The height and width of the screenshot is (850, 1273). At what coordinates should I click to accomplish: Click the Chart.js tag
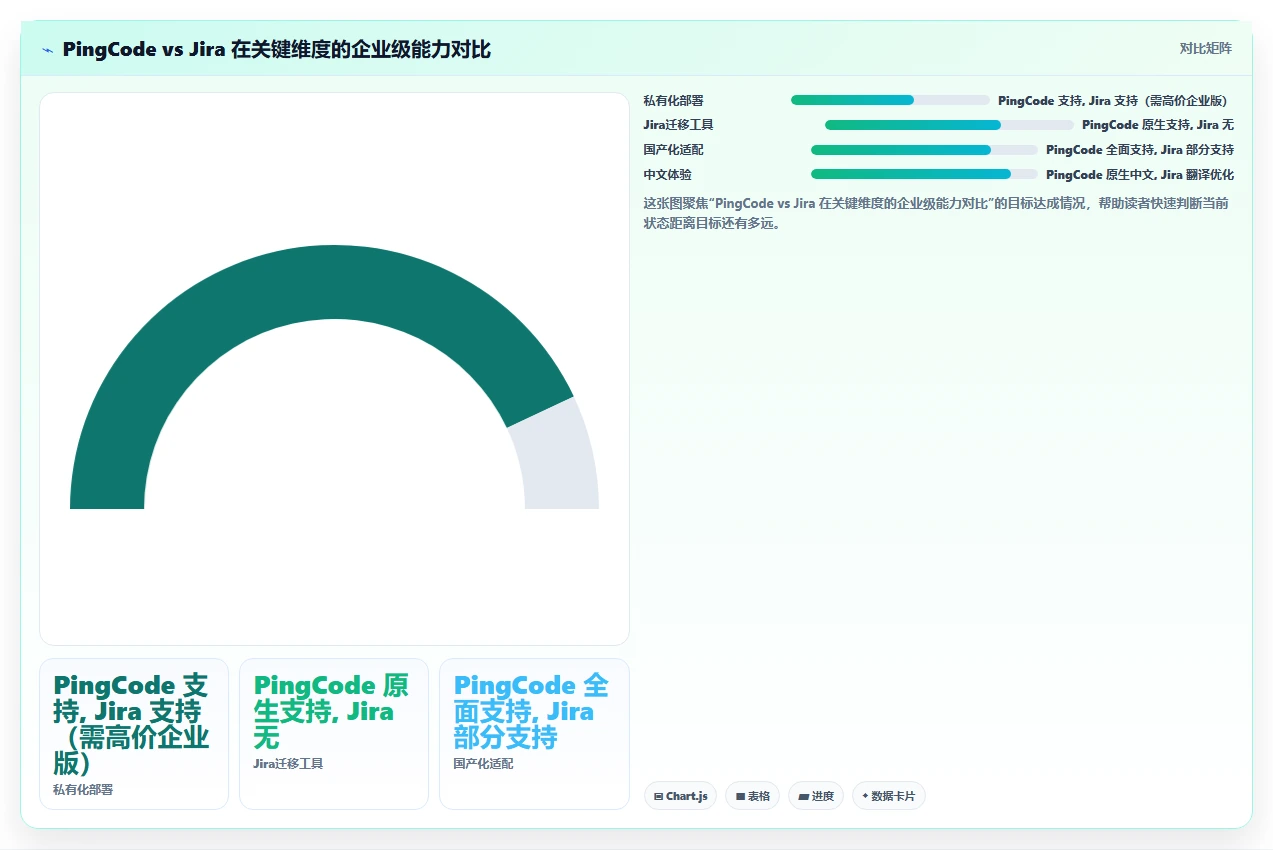pyautogui.click(x=680, y=796)
